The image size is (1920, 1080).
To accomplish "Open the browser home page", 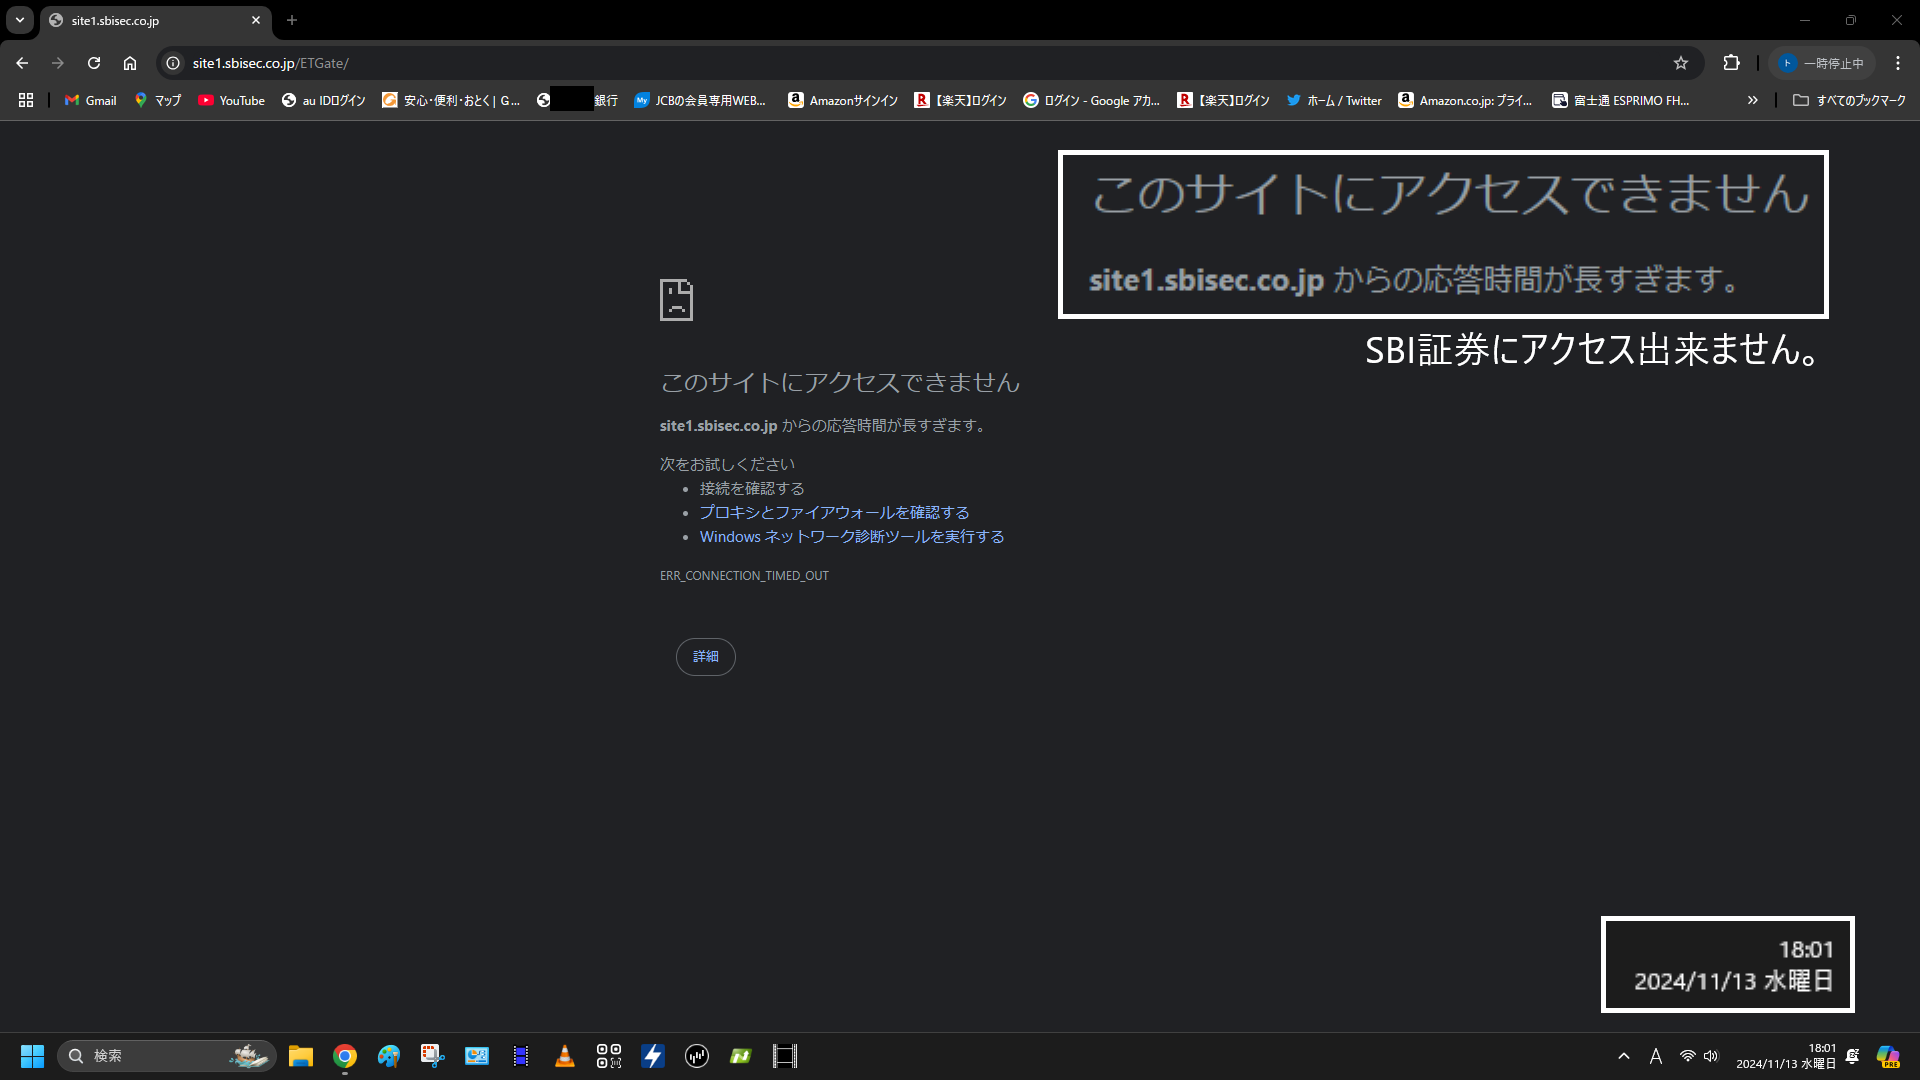I will click(x=130, y=63).
